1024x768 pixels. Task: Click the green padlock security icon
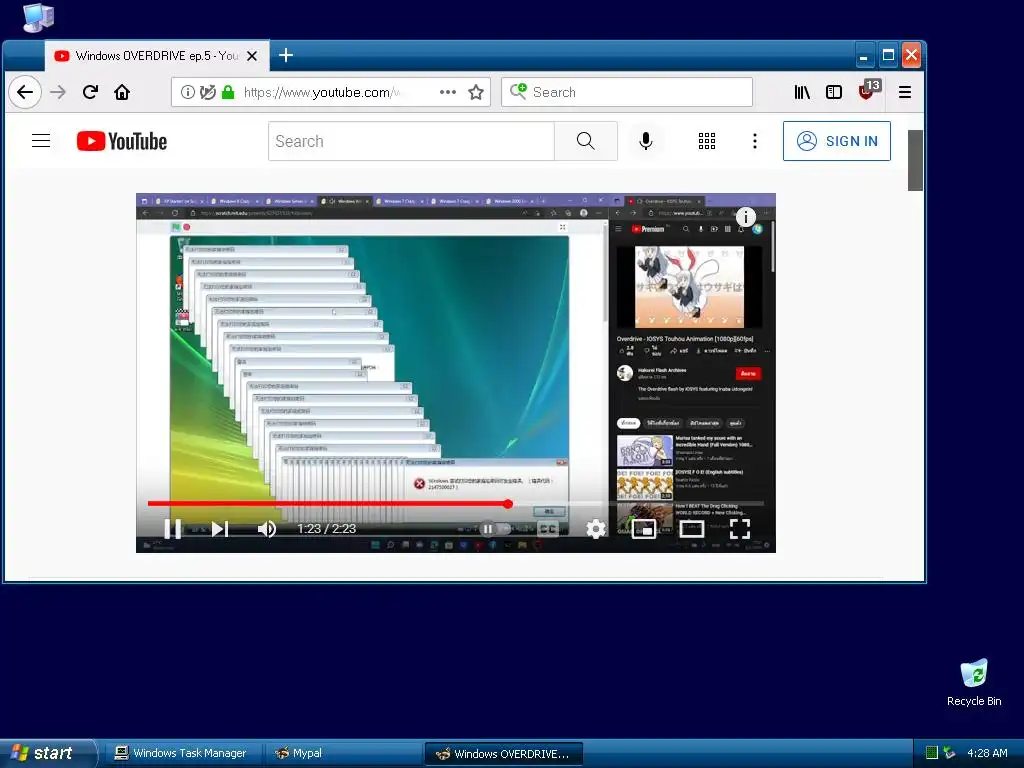(228, 92)
